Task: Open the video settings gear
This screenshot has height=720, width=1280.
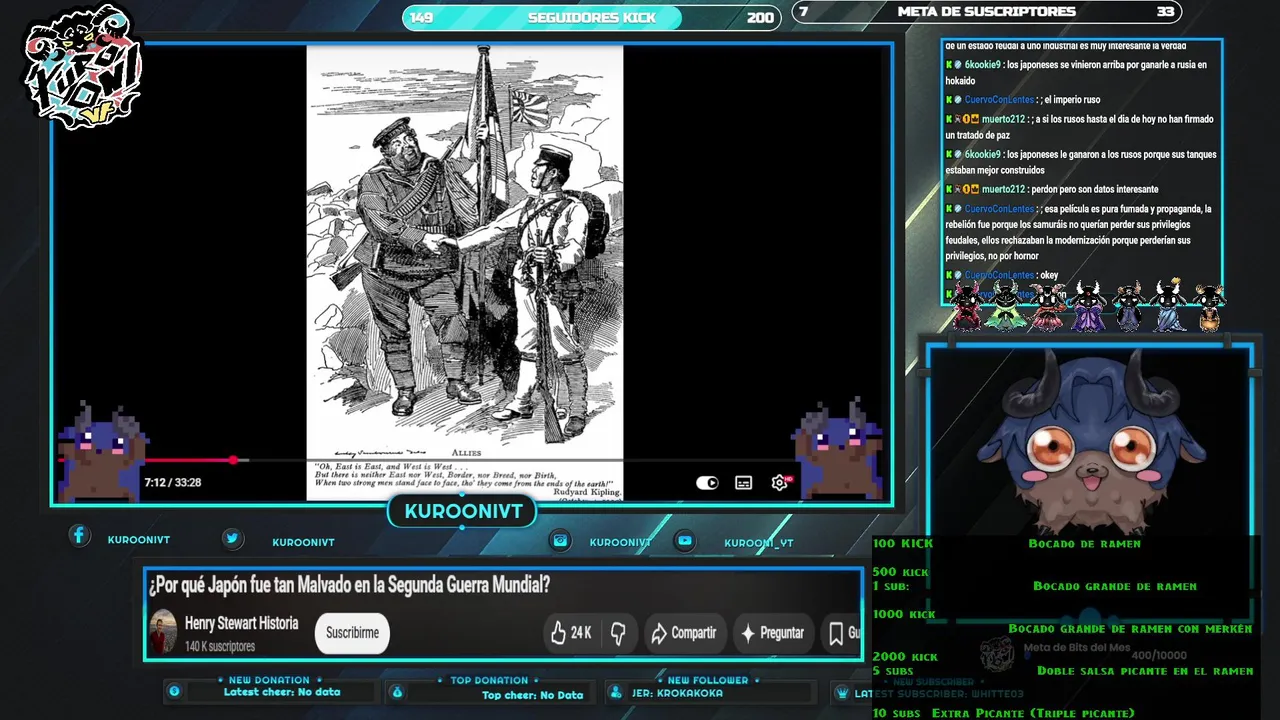Action: (x=780, y=483)
